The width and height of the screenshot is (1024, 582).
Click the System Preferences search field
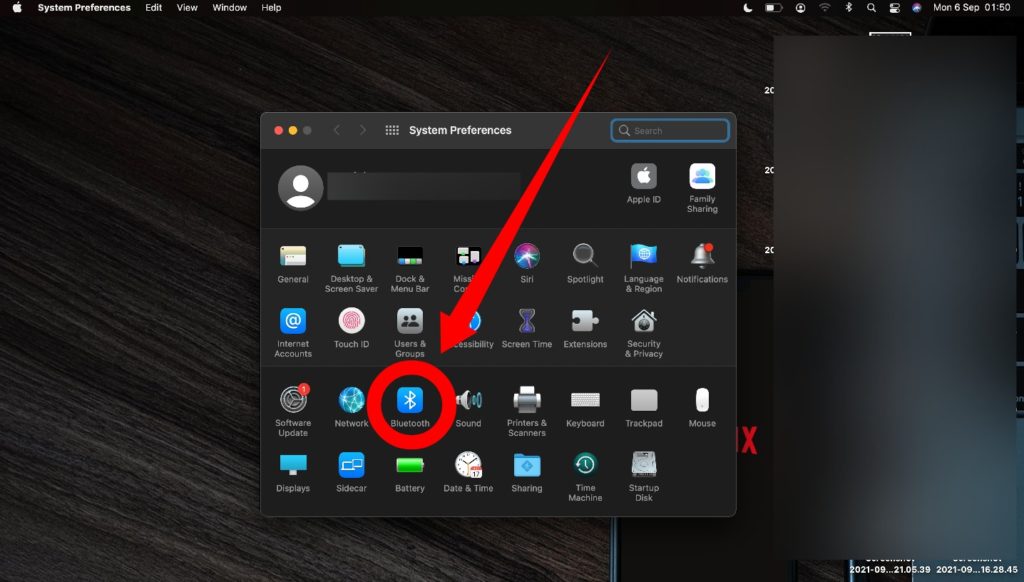click(670, 131)
